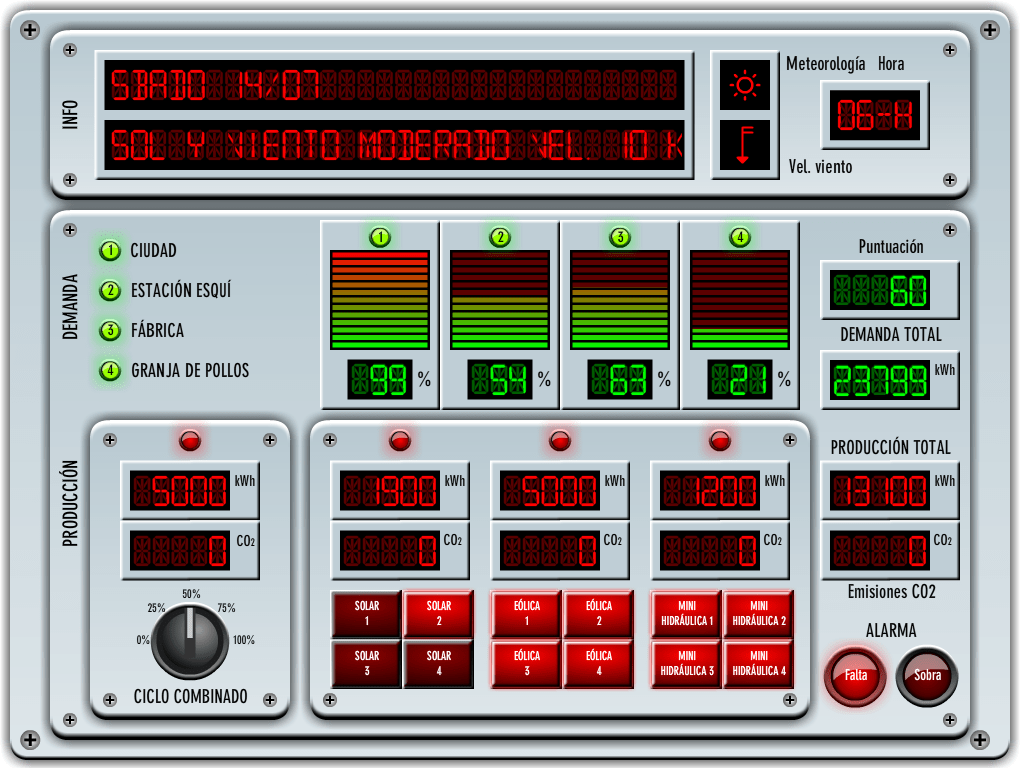Click the red LED above the Eólica panel
The width and height of the screenshot is (1024, 768).
point(560,440)
